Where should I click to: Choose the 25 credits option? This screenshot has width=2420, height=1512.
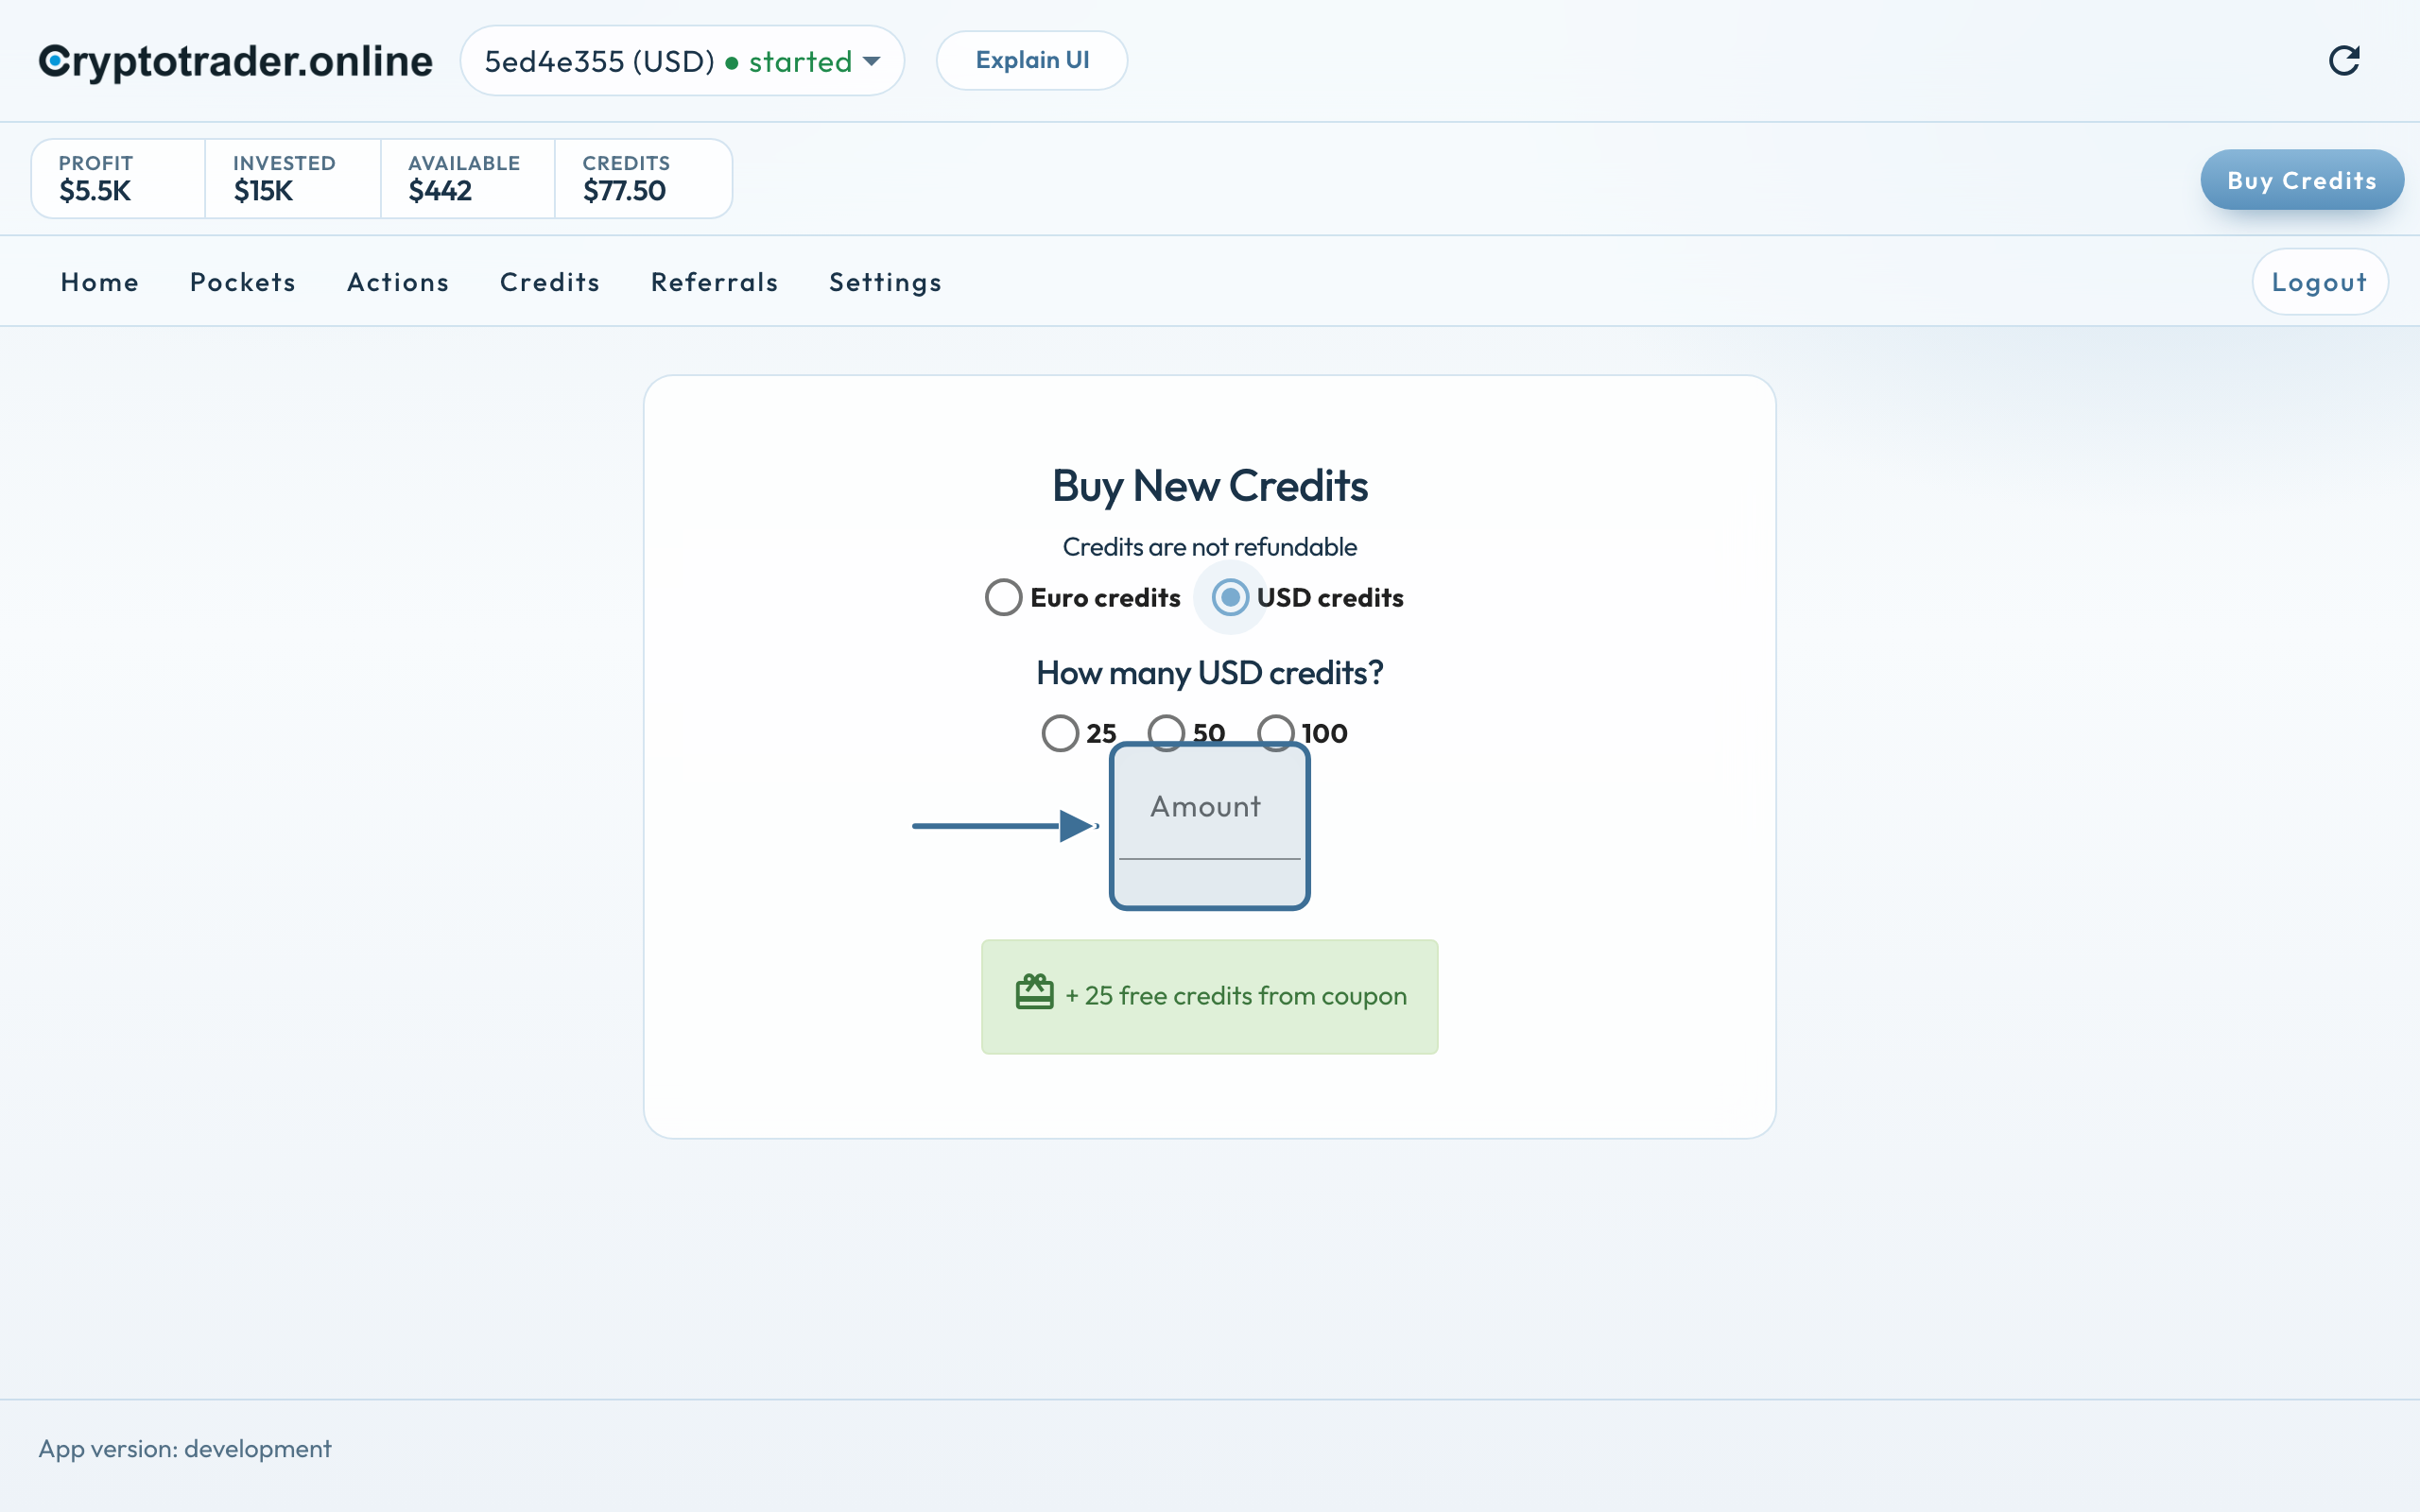tap(1060, 733)
